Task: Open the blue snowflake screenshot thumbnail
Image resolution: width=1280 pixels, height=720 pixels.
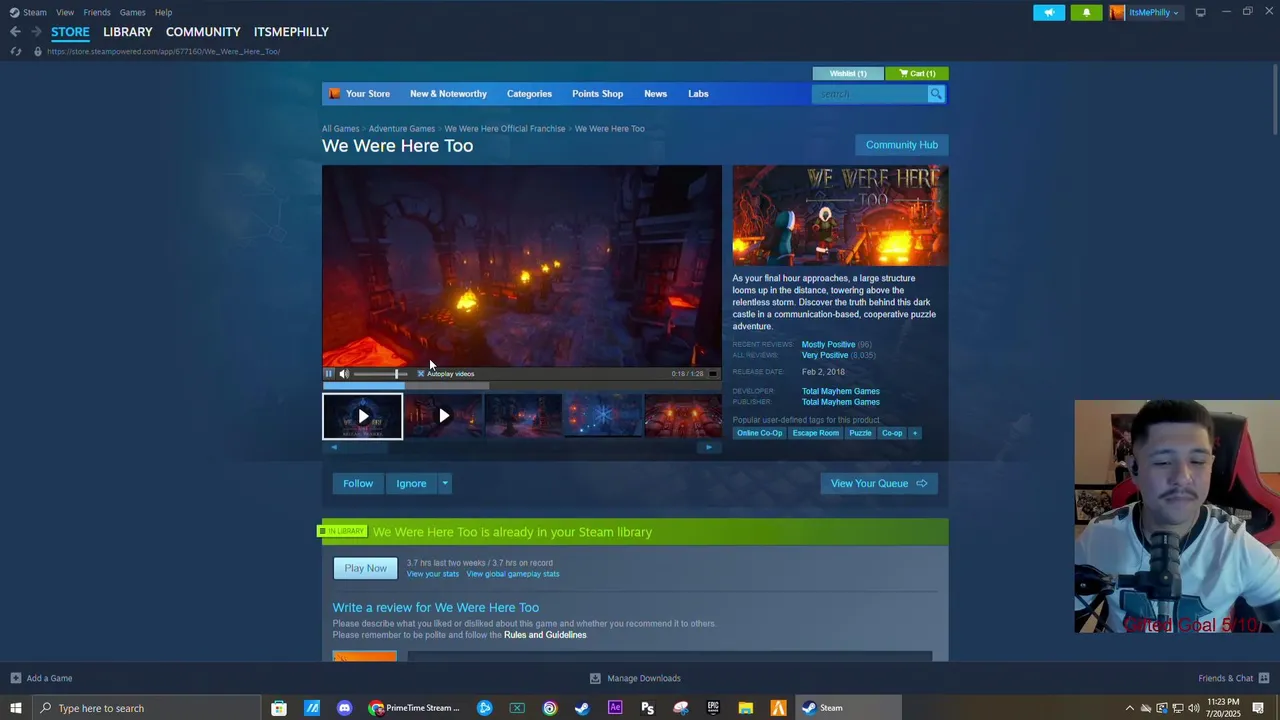Action: [x=603, y=416]
